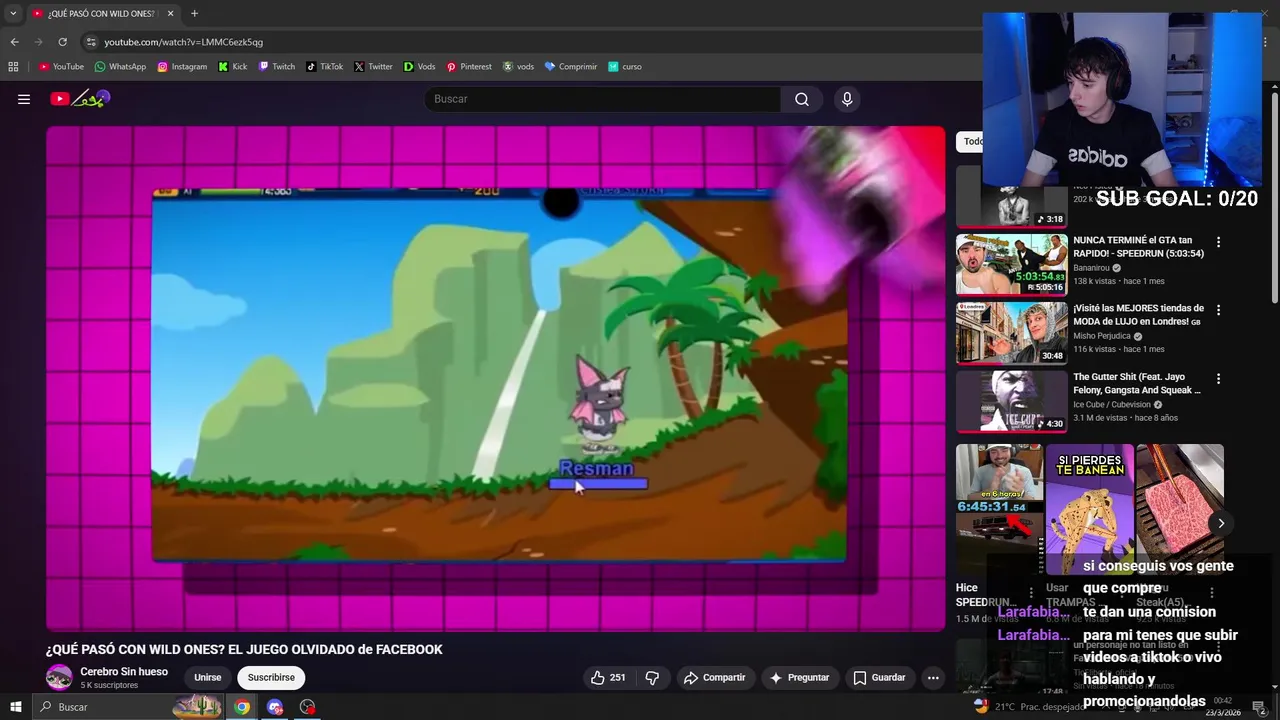Click the youtube.com address bar URL
This screenshot has height=720, width=1280.
pyautogui.click(x=184, y=42)
